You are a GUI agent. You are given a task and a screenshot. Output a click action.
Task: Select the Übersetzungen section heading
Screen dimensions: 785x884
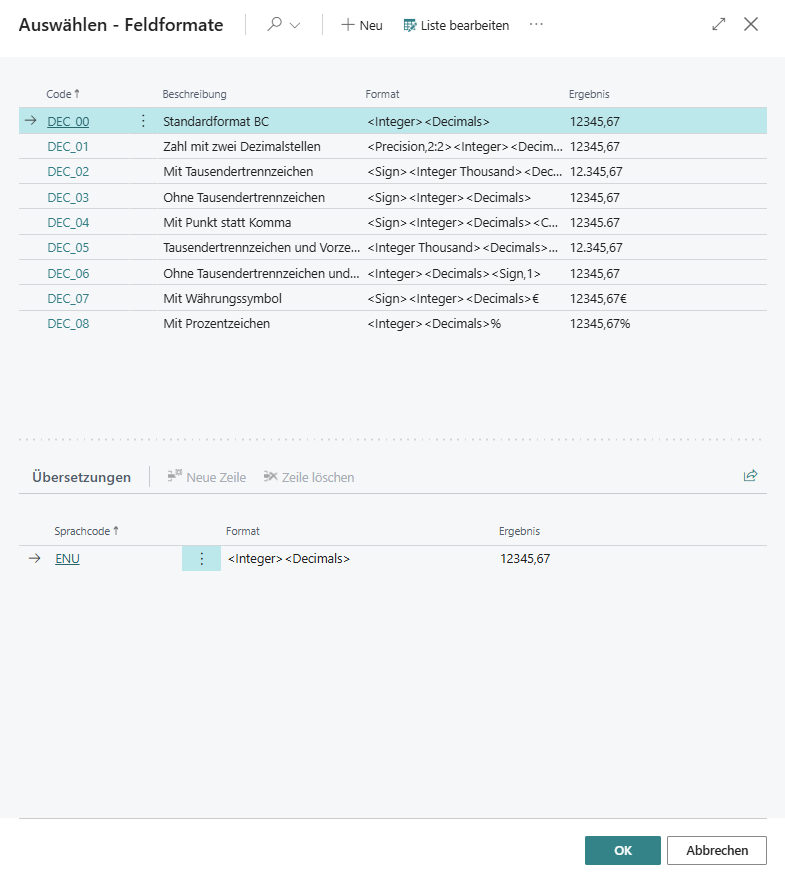(81, 477)
